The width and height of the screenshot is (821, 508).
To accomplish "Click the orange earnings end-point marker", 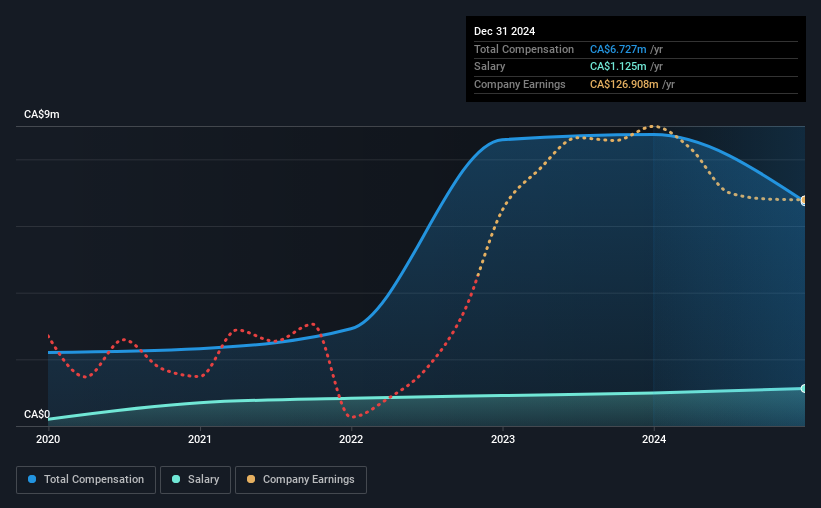I will tap(804, 201).
